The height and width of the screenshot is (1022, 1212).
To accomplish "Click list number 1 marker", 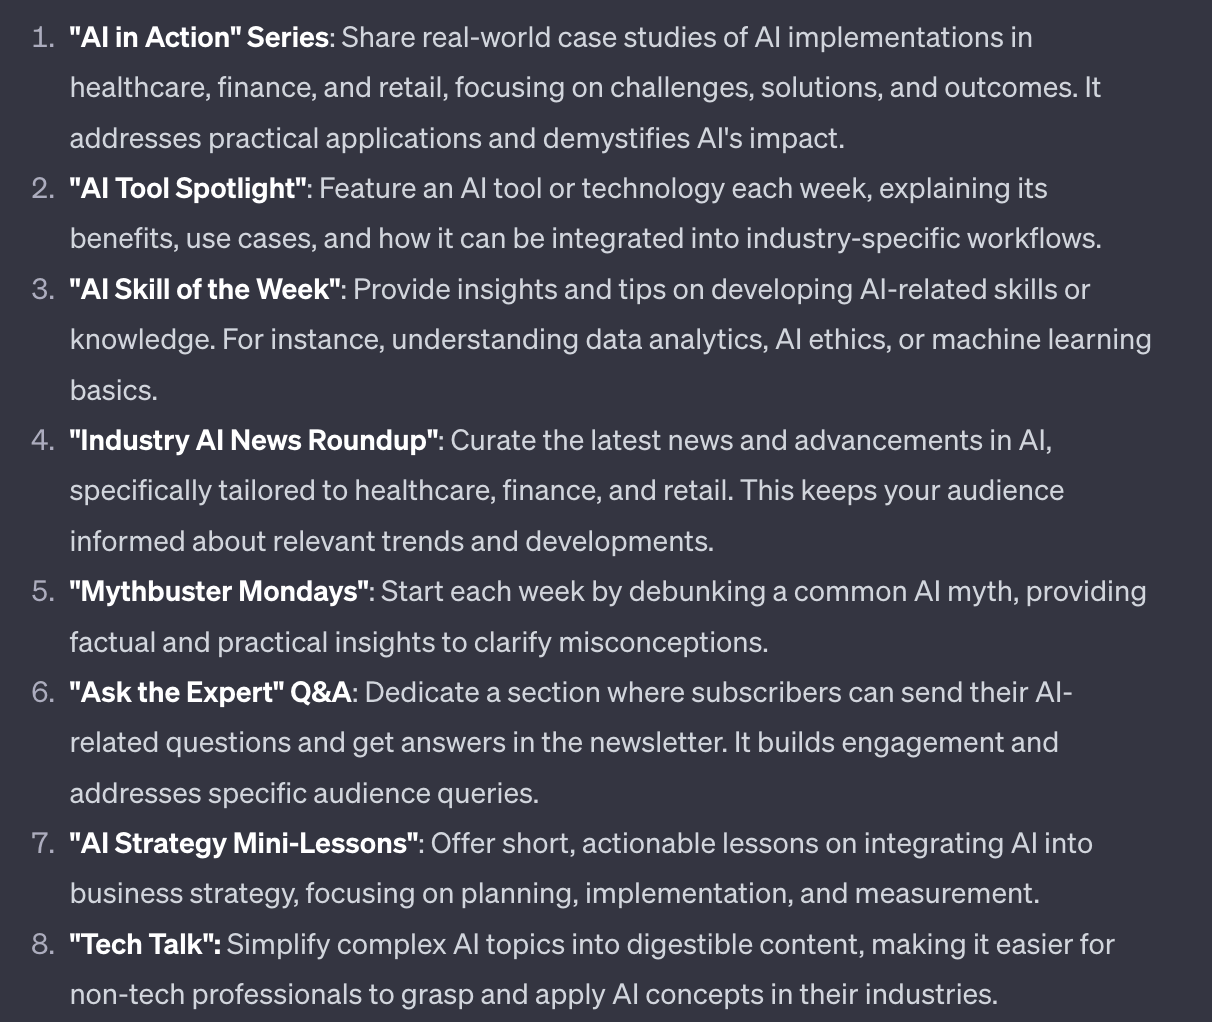I will (x=43, y=38).
